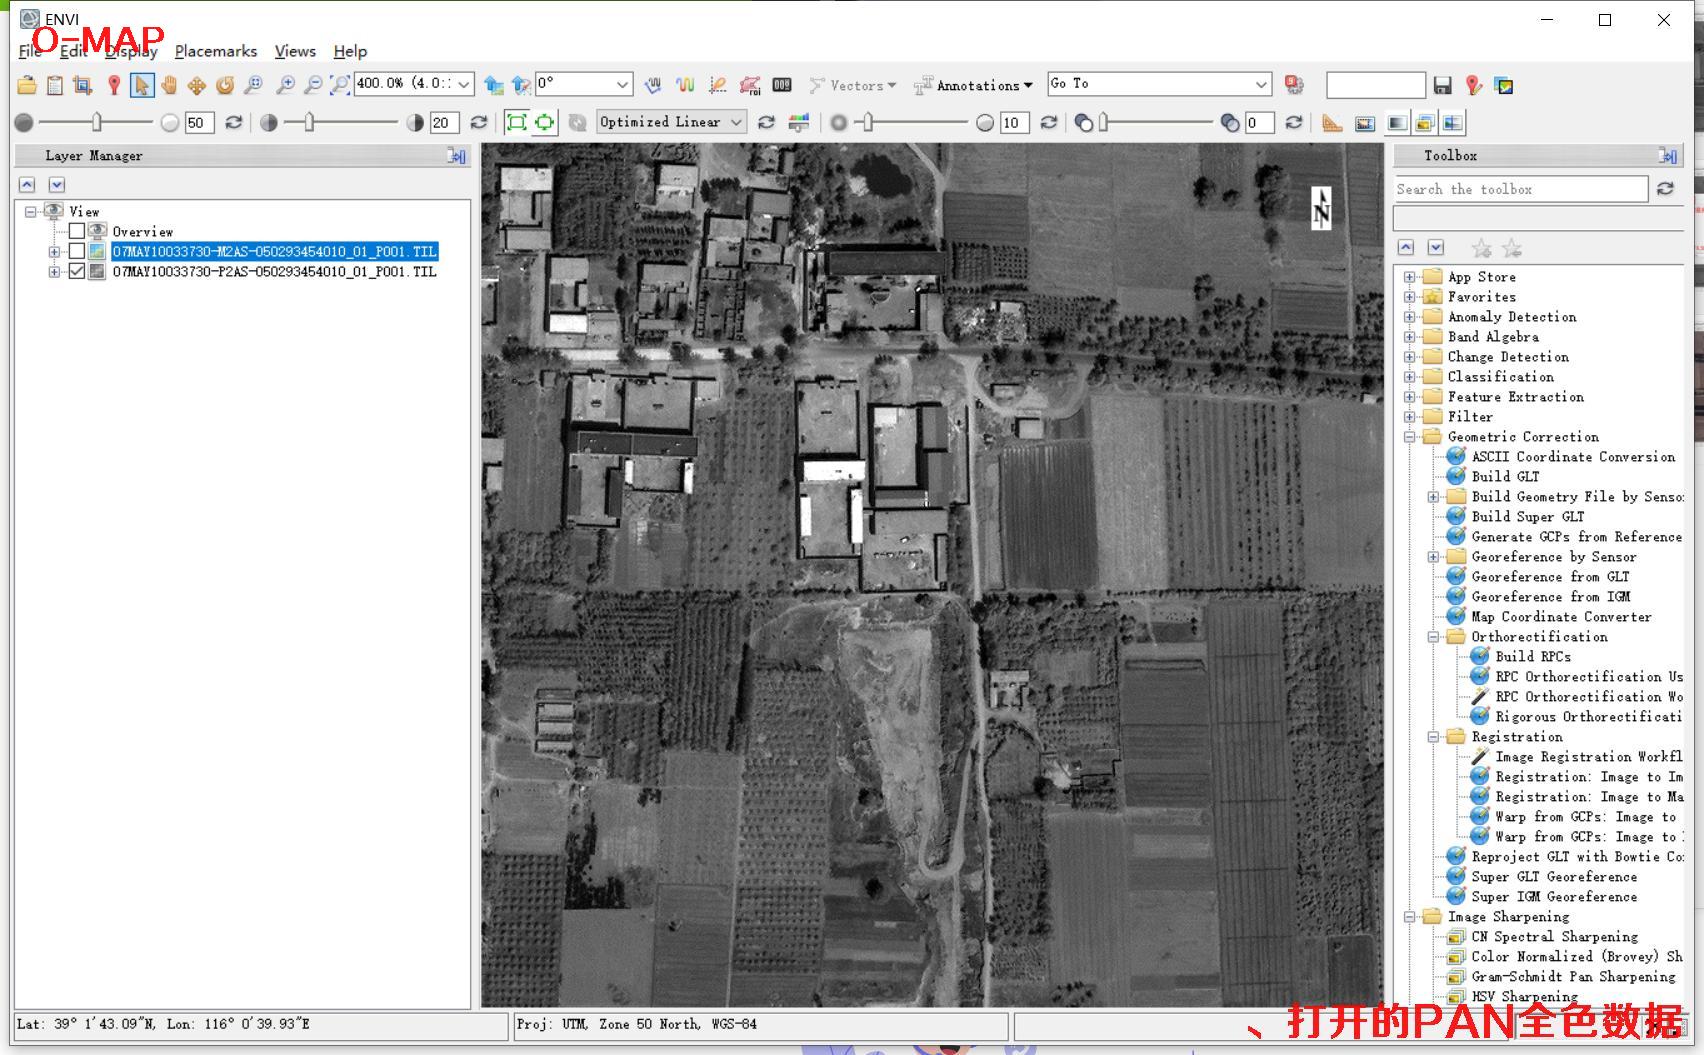Expand the Classification toolbox folder
This screenshot has width=1704, height=1055.
tap(1409, 377)
